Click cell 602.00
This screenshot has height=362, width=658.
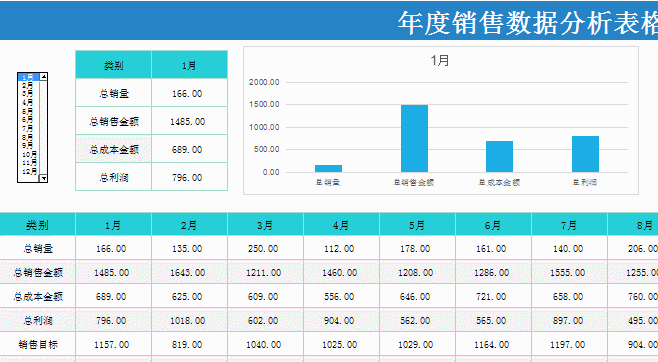(x=265, y=320)
